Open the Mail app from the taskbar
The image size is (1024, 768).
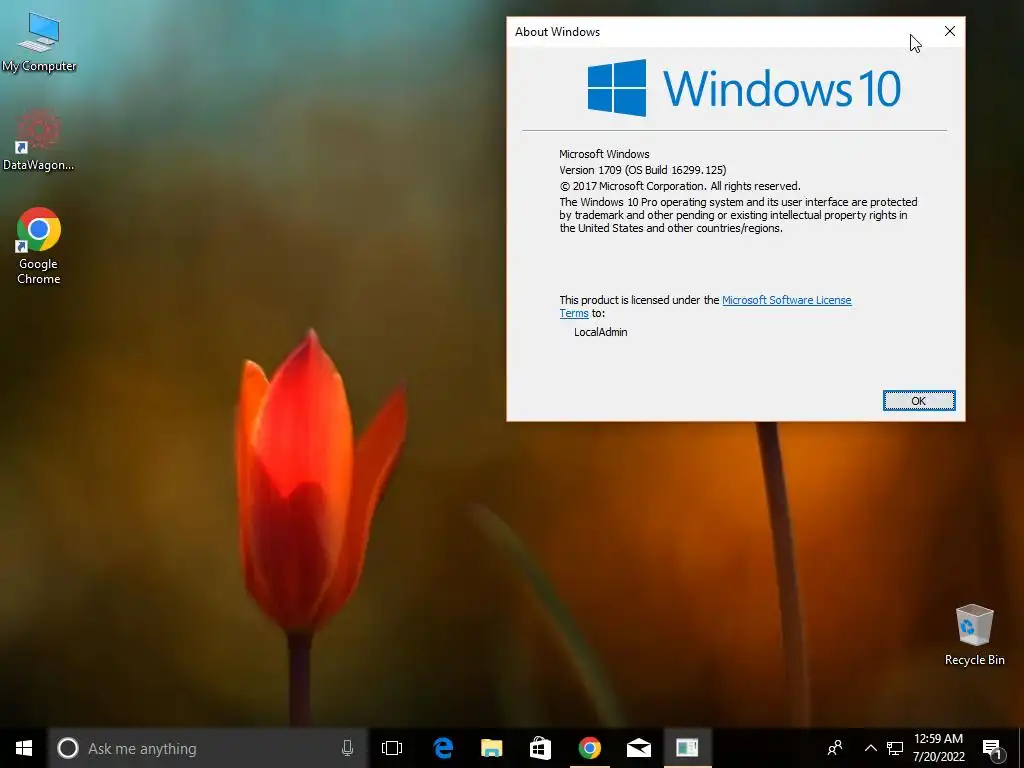639,748
